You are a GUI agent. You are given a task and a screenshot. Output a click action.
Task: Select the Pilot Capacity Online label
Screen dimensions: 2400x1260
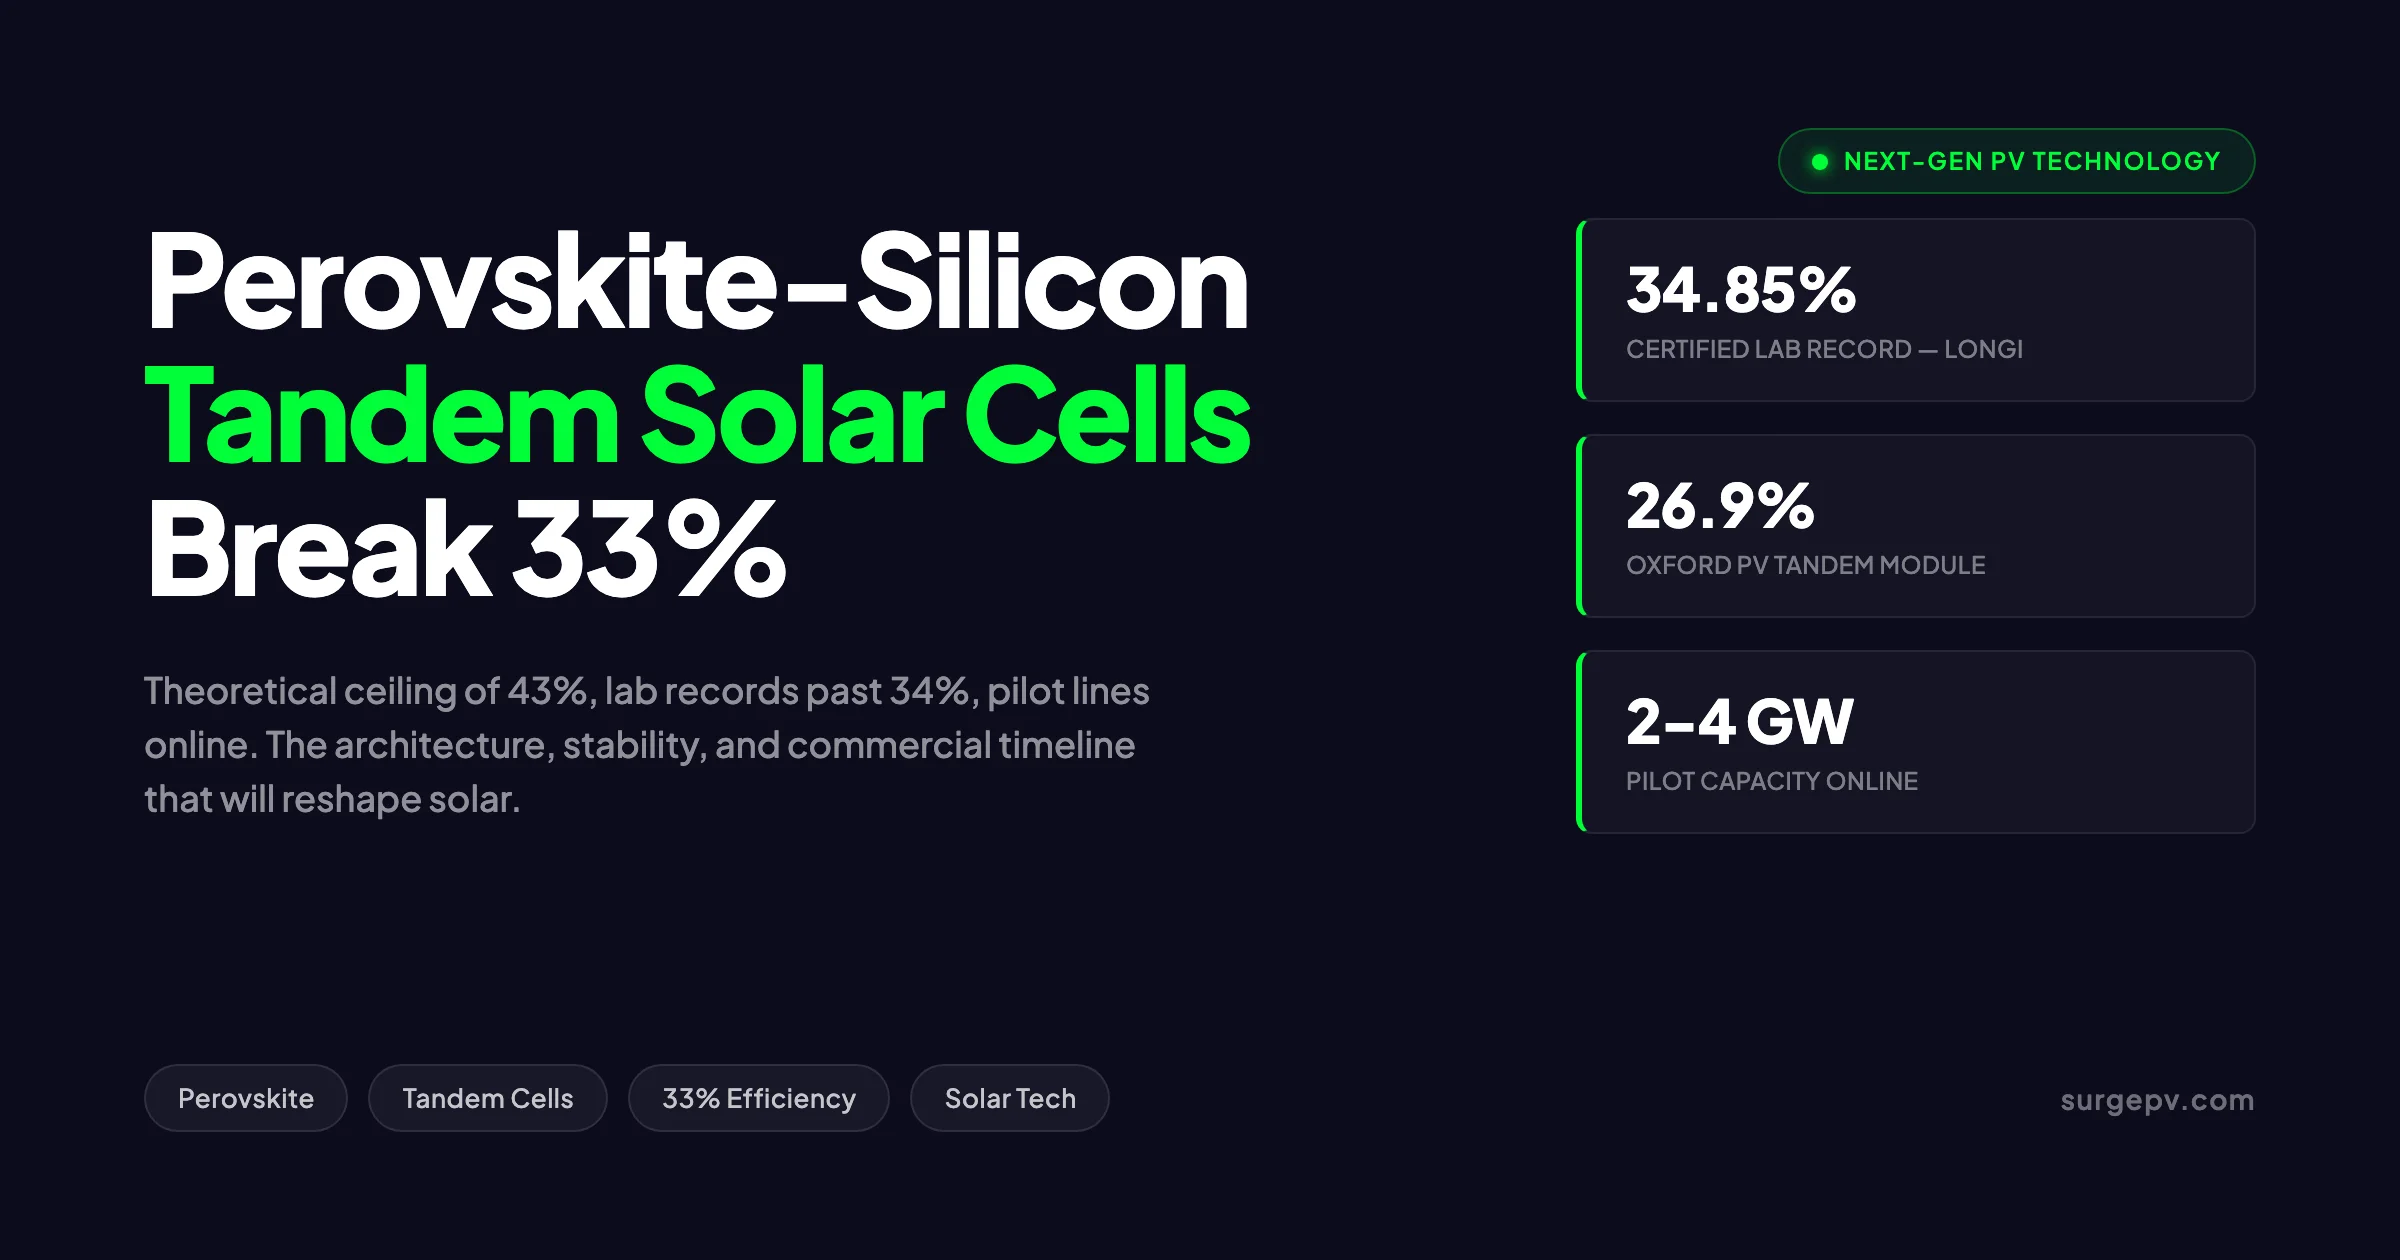1772,781
